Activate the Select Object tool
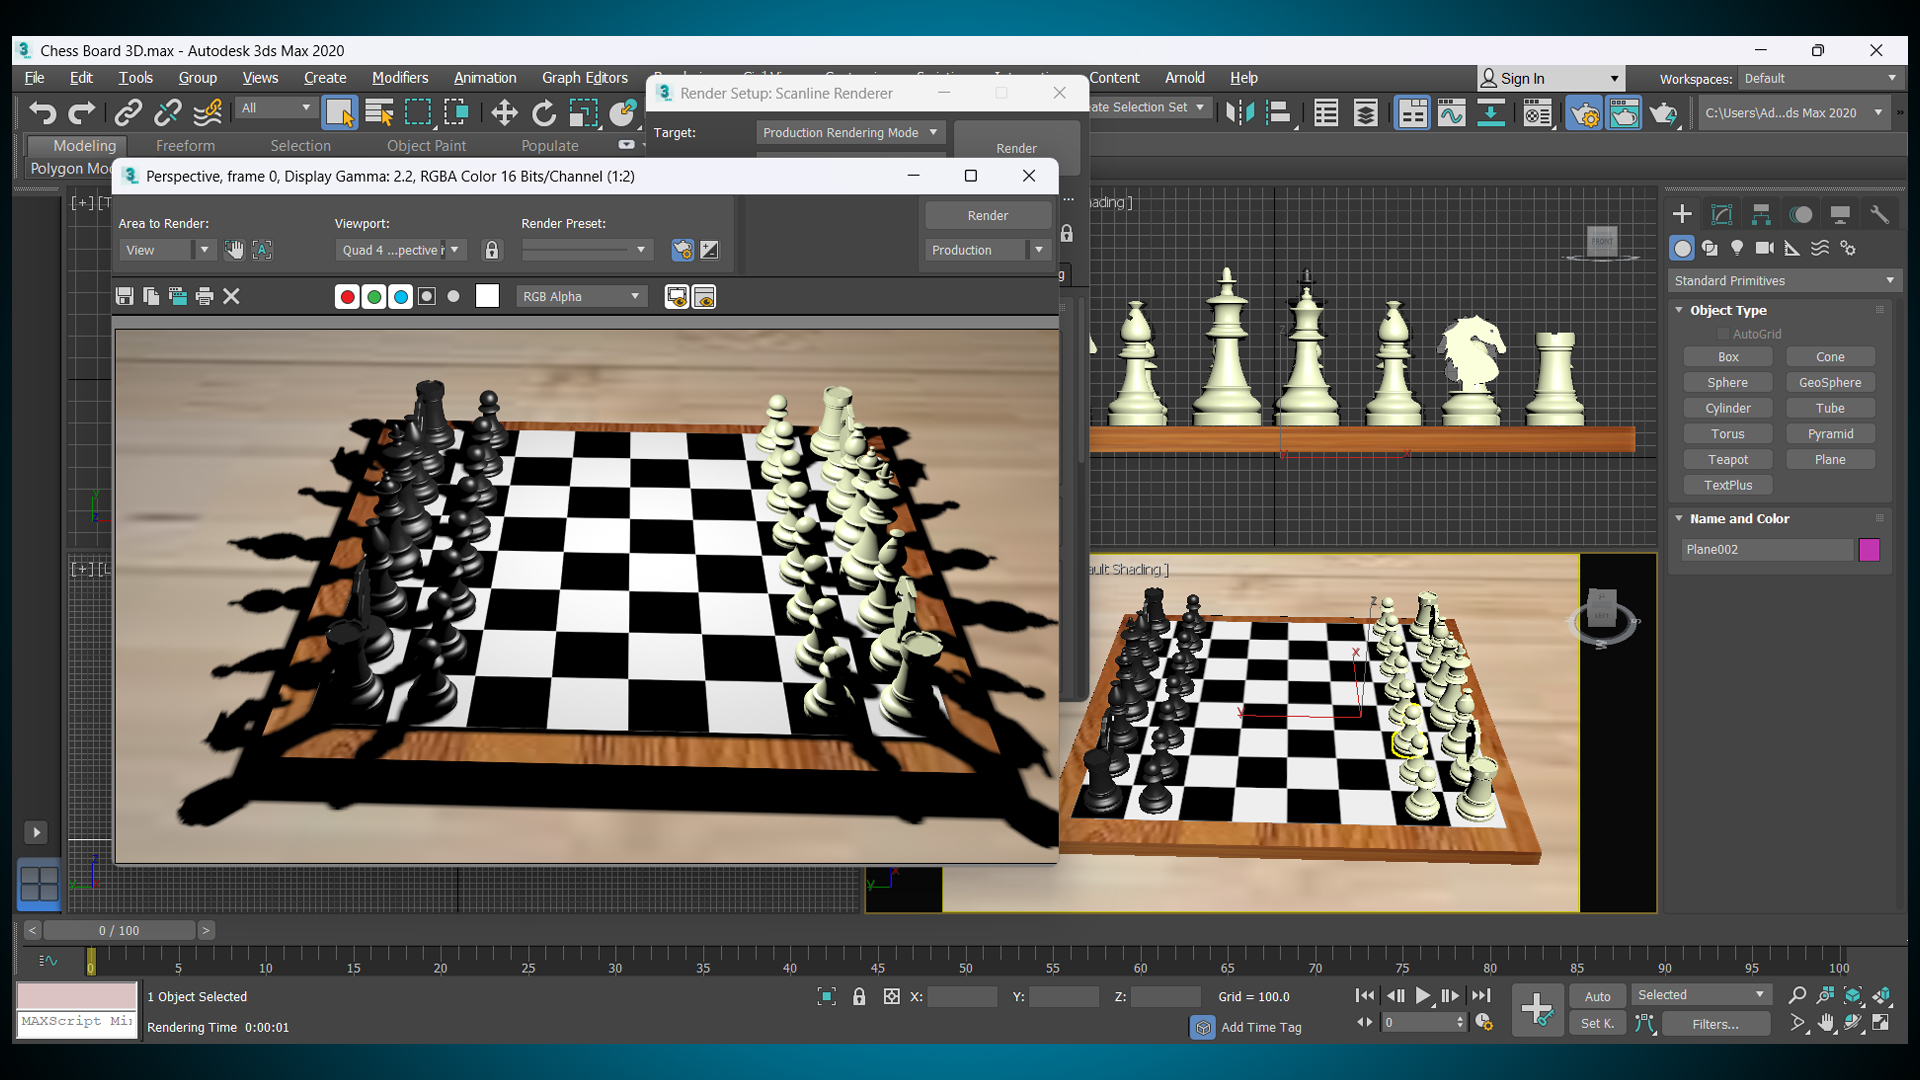The width and height of the screenshot is (1920, 1080). click(340, 113)
